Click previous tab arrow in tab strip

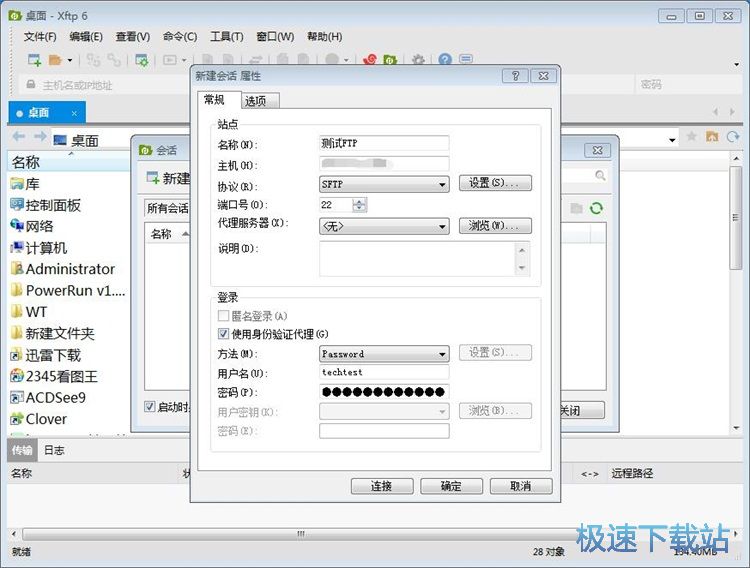click(716, 112)
